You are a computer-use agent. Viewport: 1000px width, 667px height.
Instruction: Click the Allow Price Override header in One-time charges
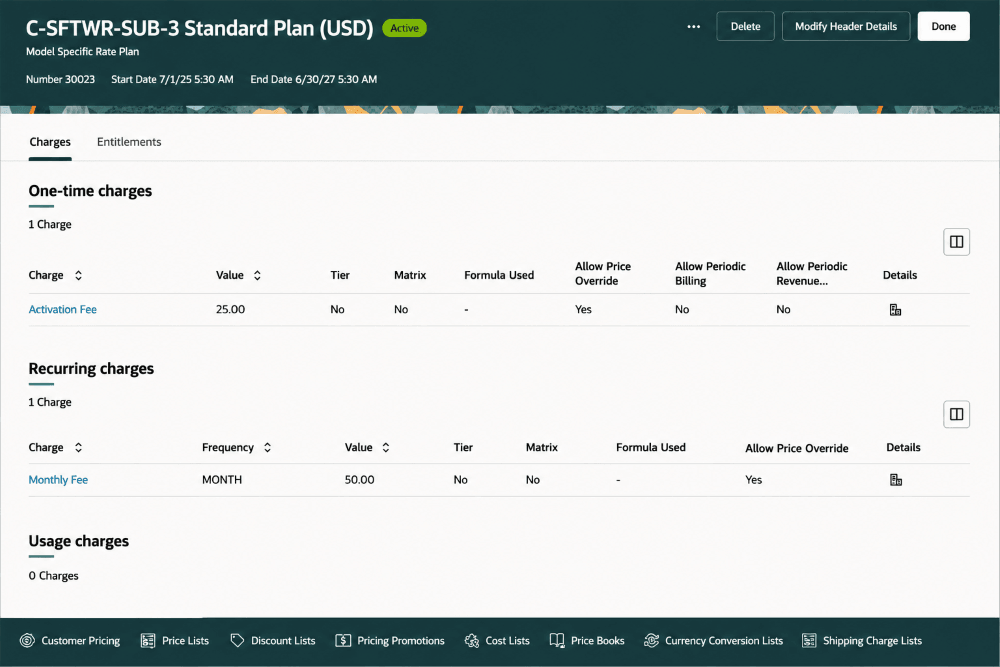[x=603, y=274]
